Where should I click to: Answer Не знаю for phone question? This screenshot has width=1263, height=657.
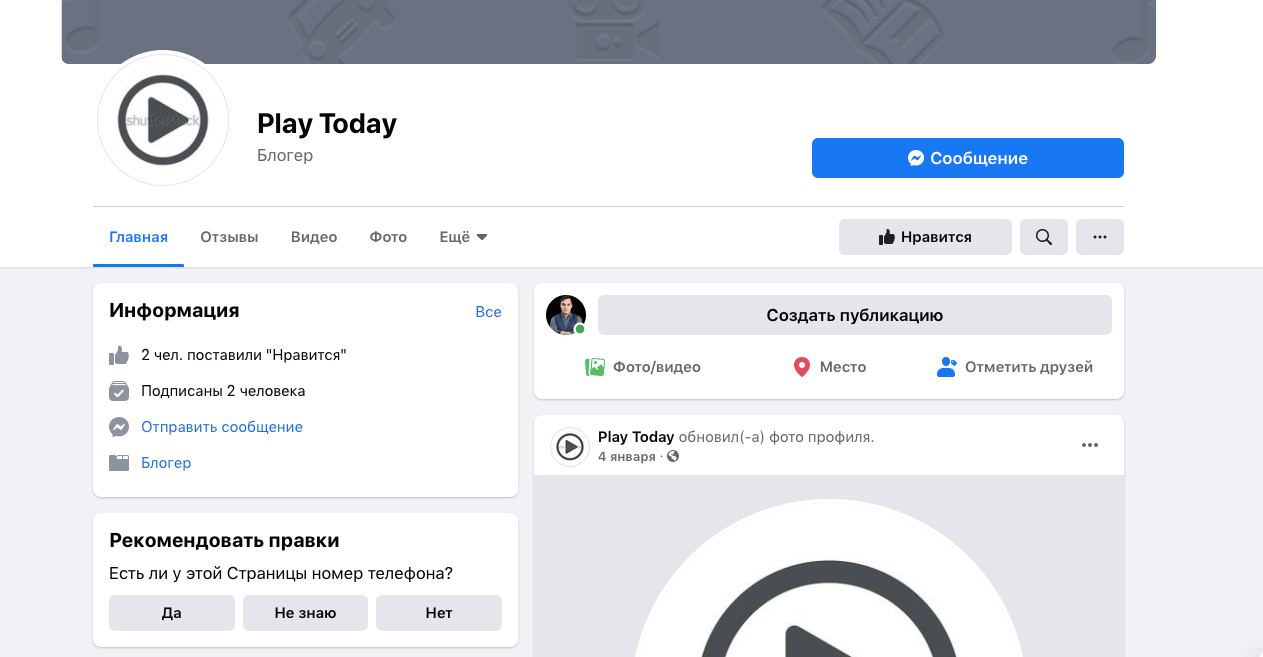tap(305, 613)
